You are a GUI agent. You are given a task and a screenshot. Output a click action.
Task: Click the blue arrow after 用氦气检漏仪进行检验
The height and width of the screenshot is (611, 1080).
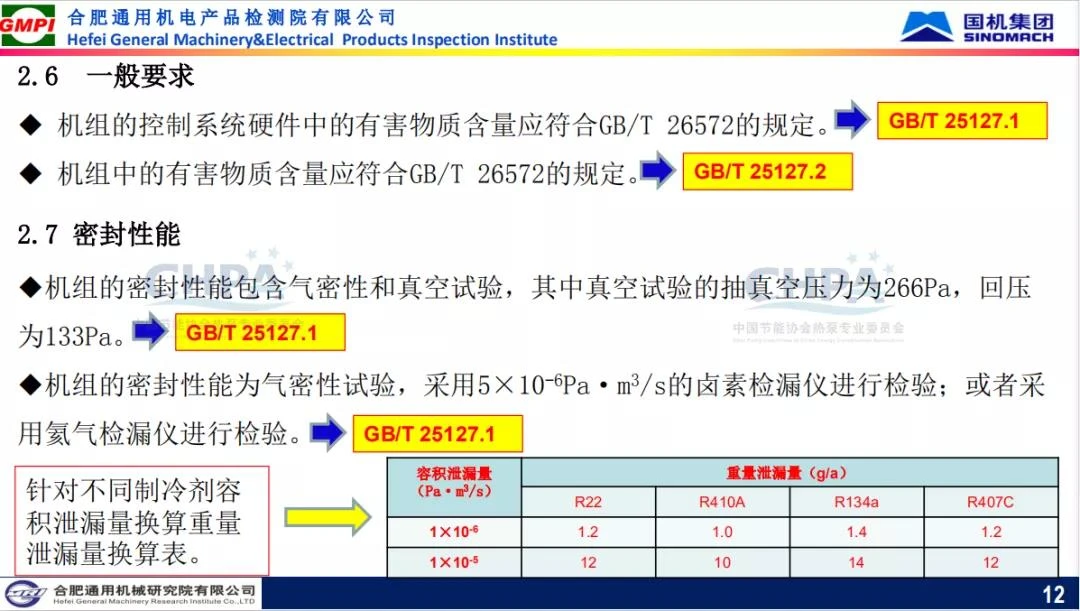point(328,433)
